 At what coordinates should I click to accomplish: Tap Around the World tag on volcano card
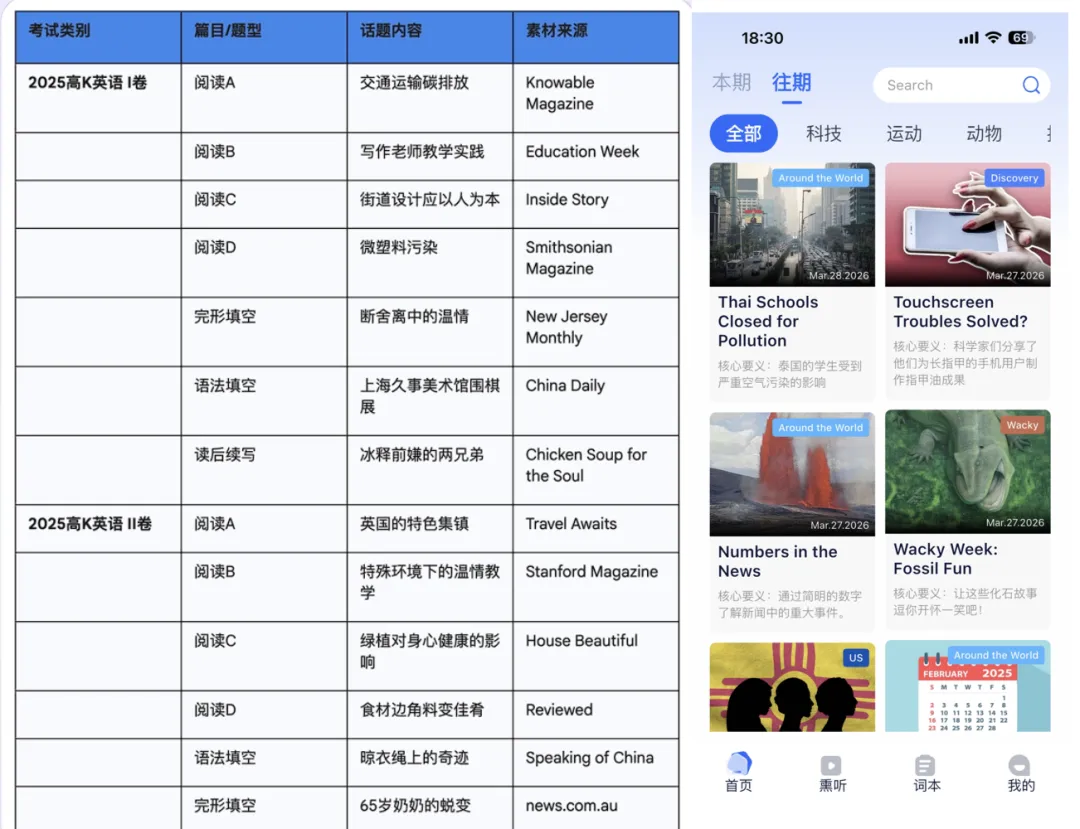[x=820, y=428]
